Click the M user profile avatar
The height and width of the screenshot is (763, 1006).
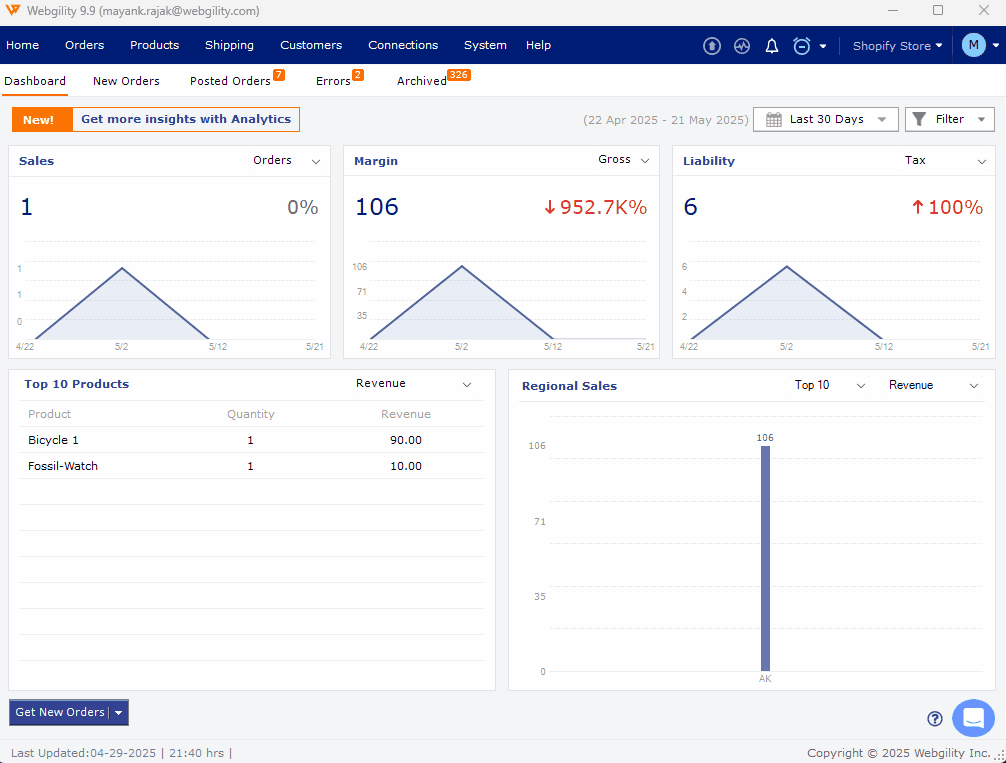tap(973, 45)
